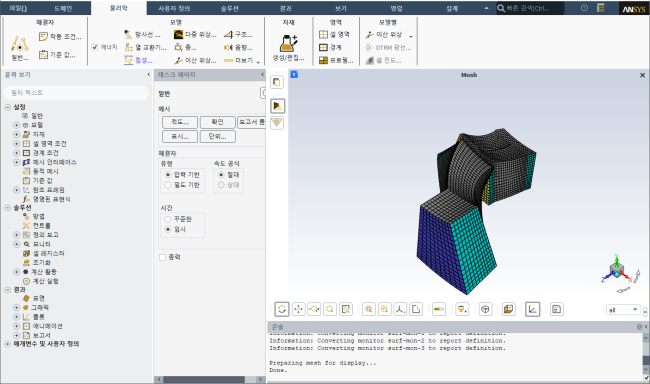Open the 종 species model
This screenshot has width=650, height=384.
[185, 47]
